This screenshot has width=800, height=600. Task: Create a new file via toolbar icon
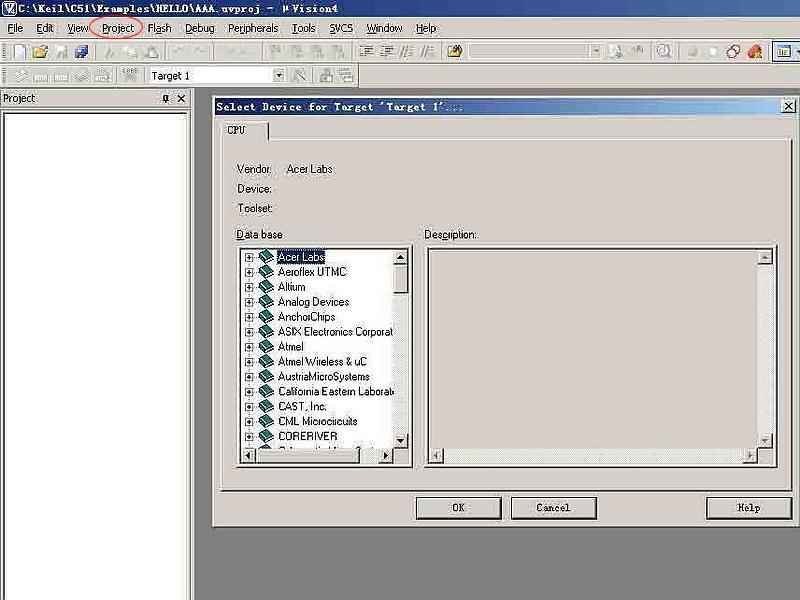(x=19, y=51)
